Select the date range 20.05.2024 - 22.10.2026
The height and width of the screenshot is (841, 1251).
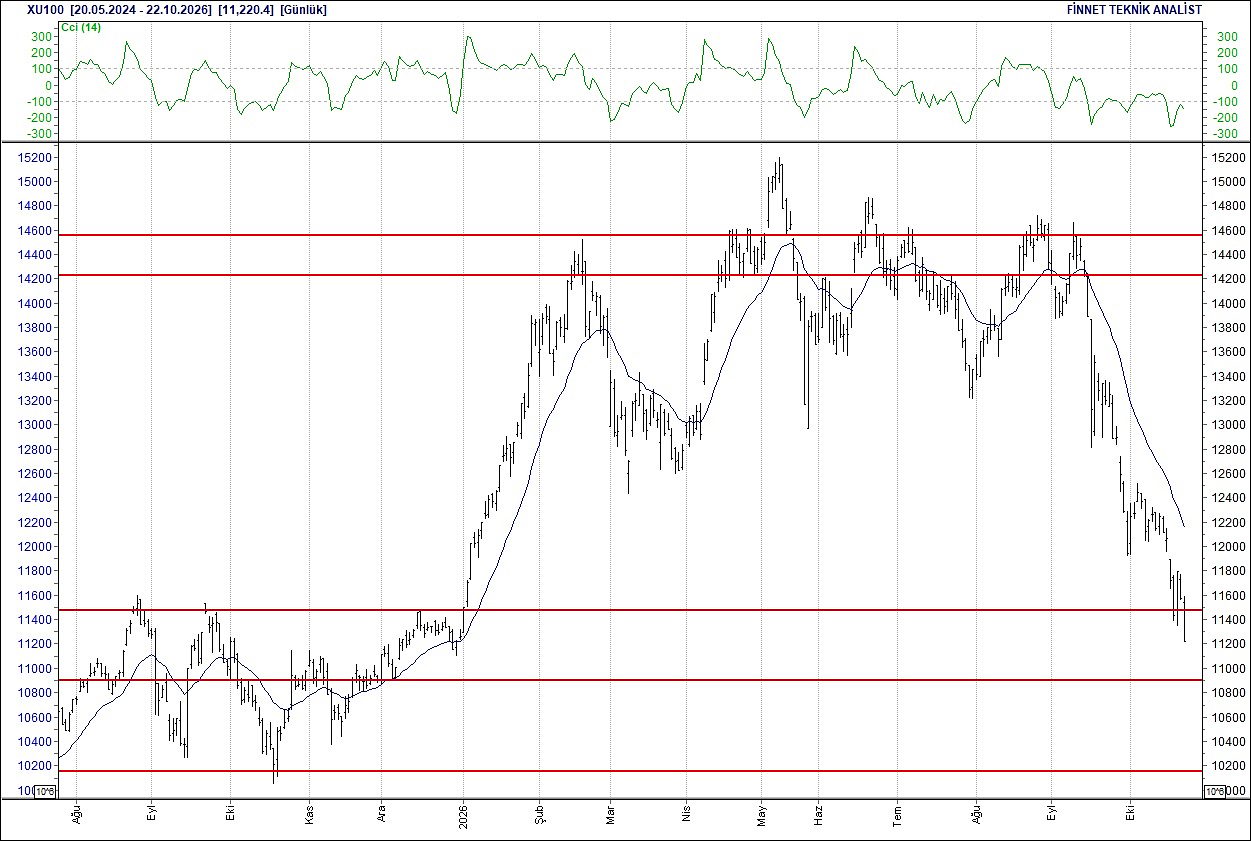[x=141, y=10]
